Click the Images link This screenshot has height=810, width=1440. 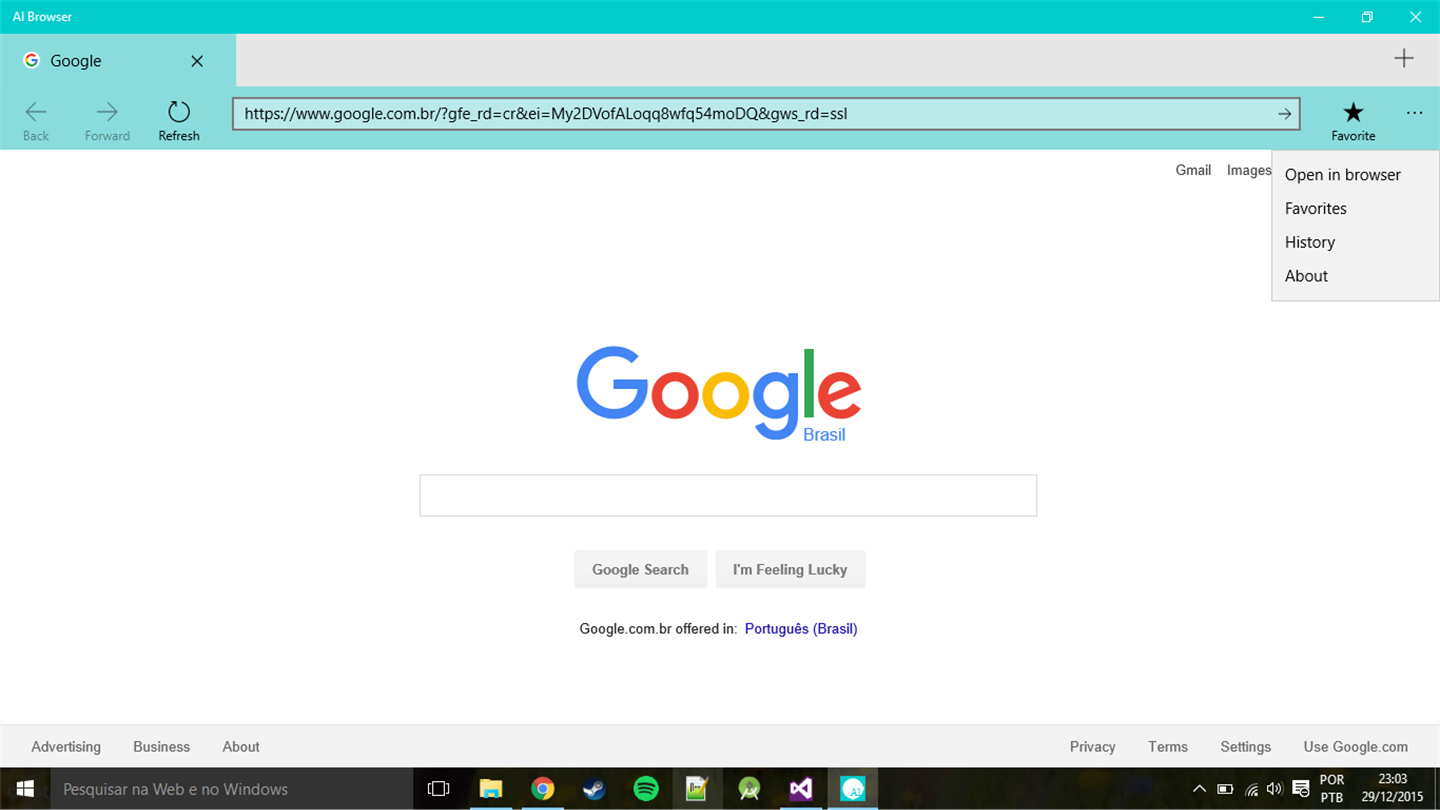coord(1249,170)
